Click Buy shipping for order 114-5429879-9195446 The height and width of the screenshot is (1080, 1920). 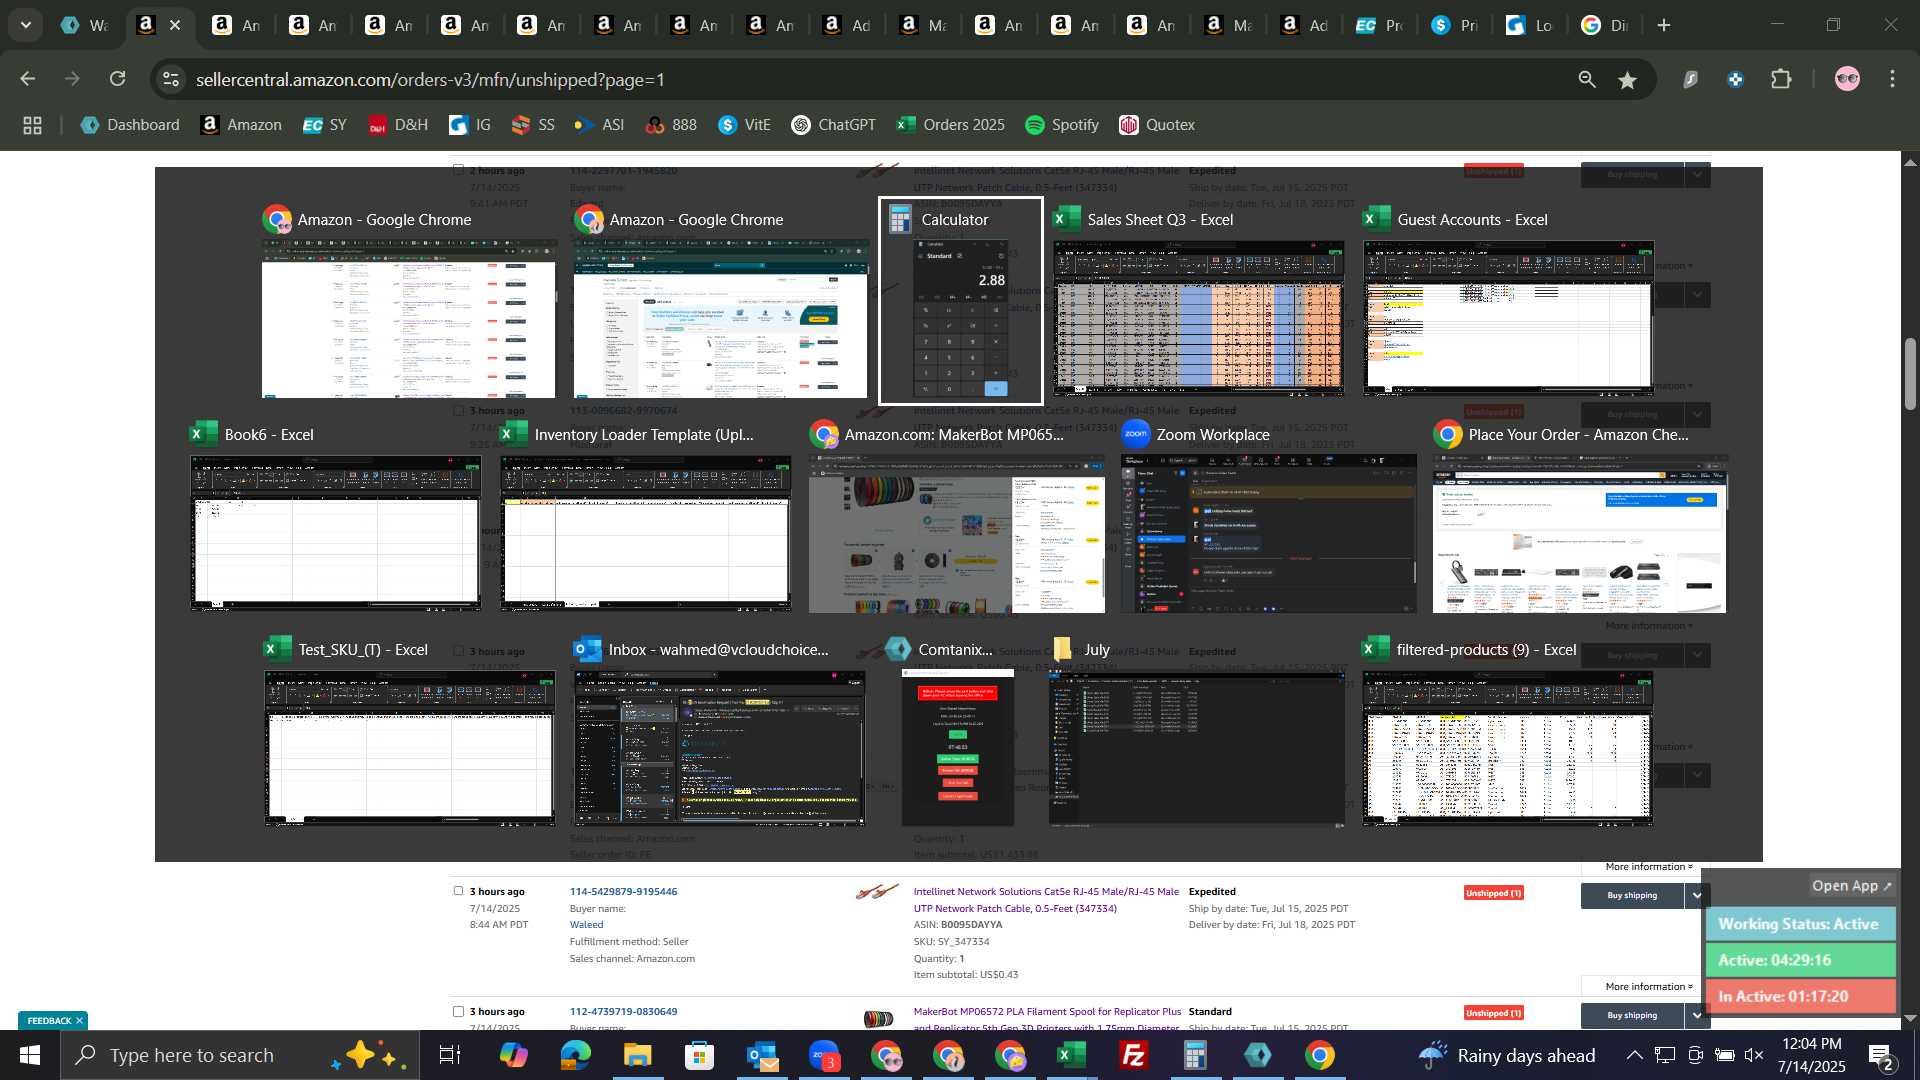[1632, 895]
